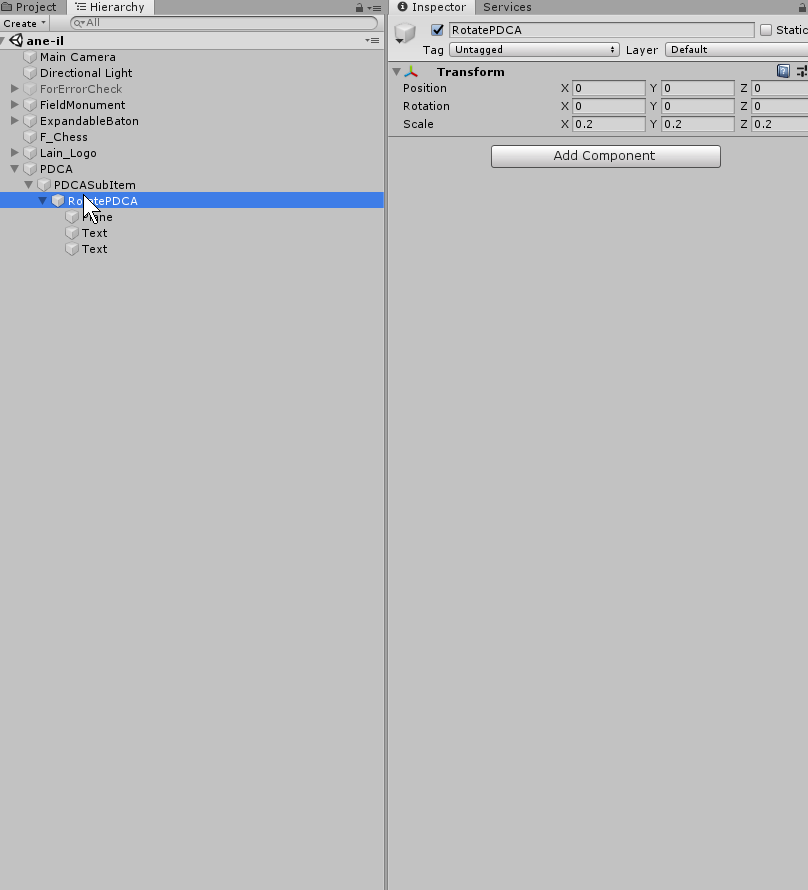The width and height of the screenshot is (808, 890).
Task: Click the Position Y field
Action: click(x=698, y=88)
